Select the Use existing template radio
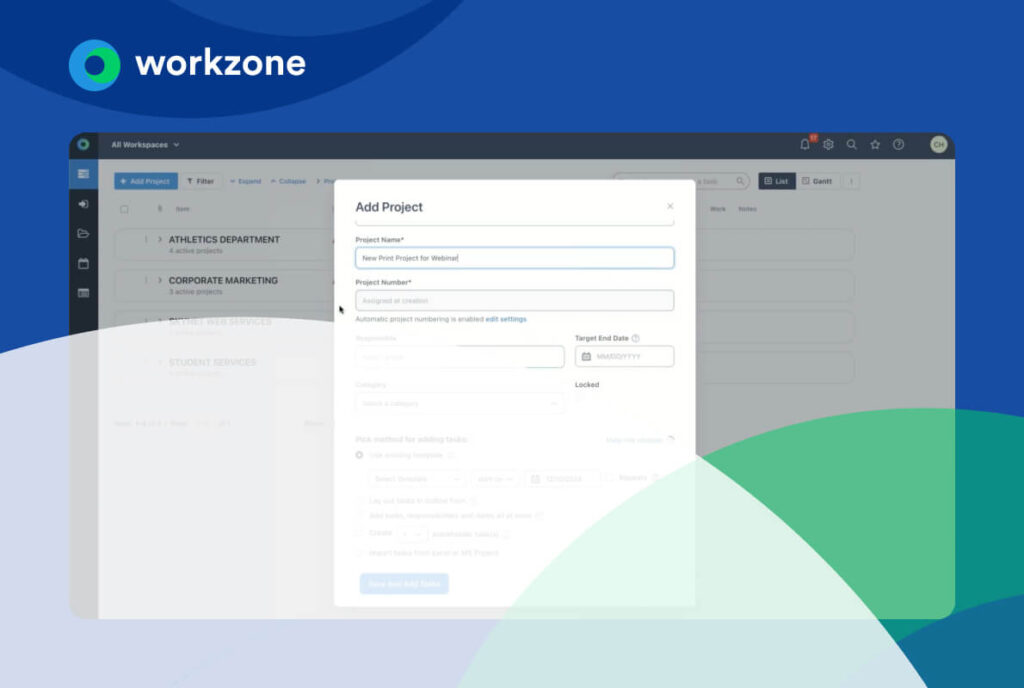Viewport: 1024px width, 688px height. click(x=359, y=455)
